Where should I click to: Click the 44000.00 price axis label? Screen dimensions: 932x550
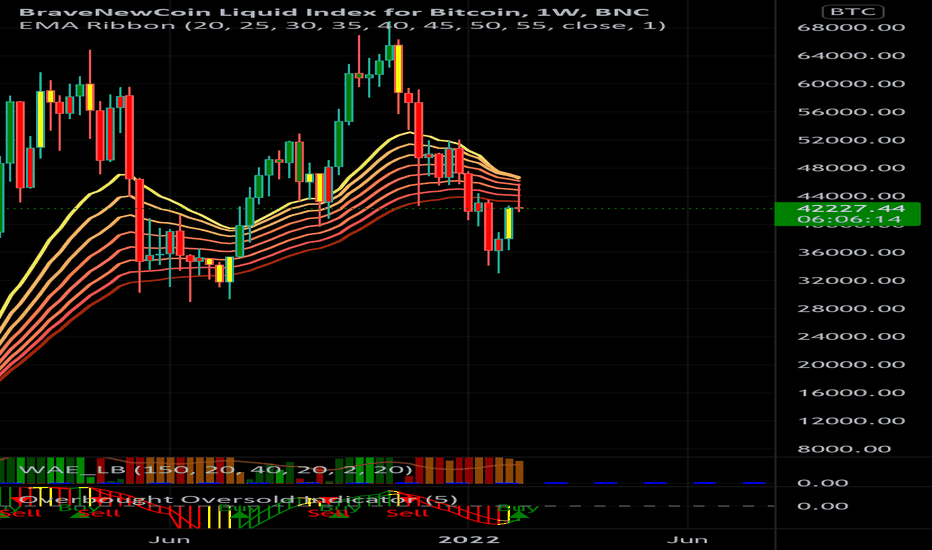pyautogui.click(x=851, y=196)
